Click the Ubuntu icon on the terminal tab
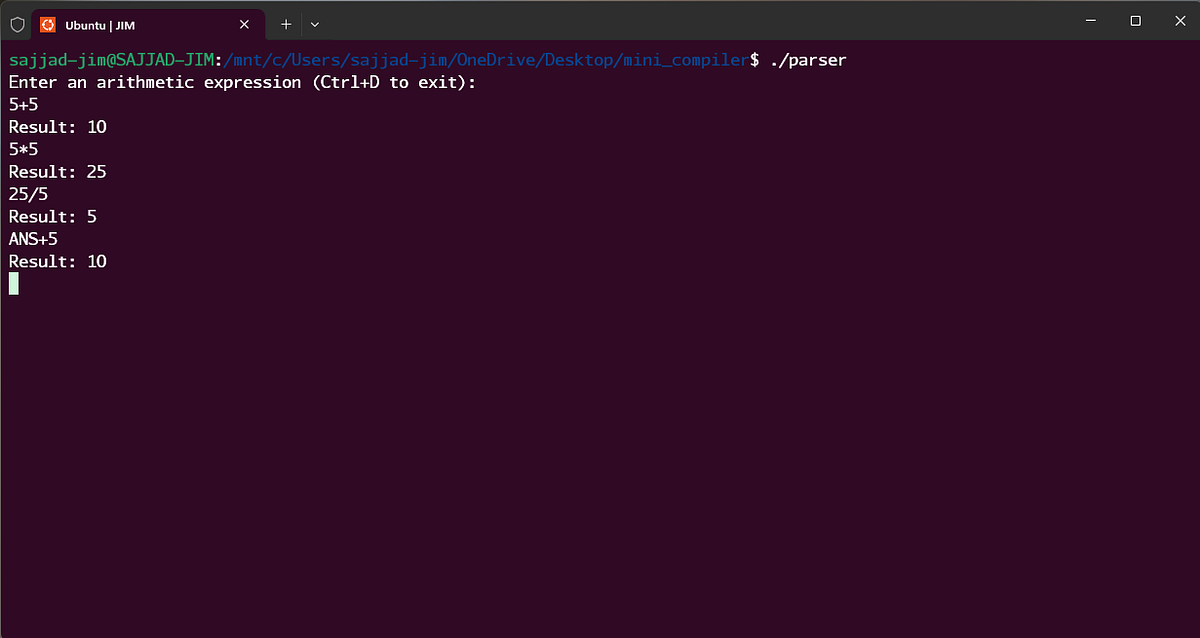This screenshot has width=1200, height=638. click(46, 23)
